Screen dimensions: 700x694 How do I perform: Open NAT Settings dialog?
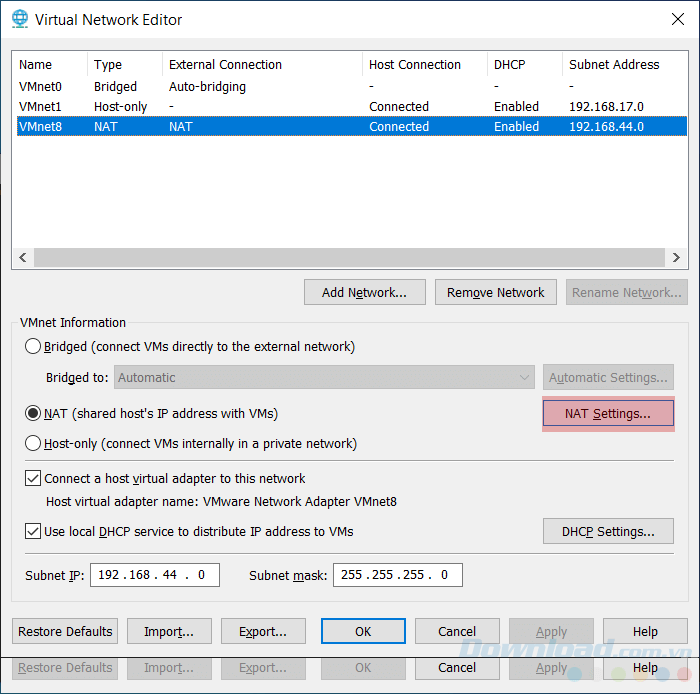tap(608, 413)
